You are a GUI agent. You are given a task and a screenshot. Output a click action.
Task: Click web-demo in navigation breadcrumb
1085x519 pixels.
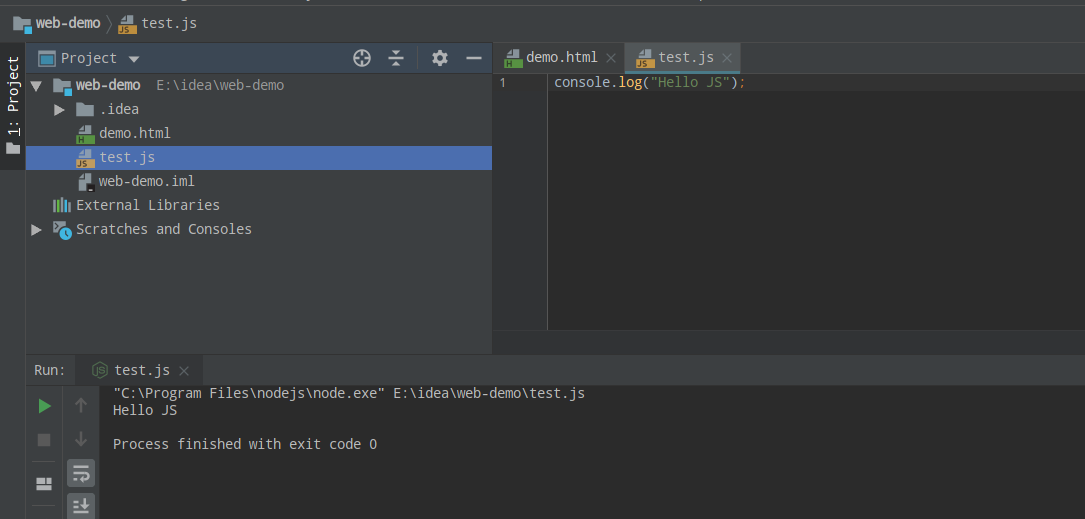(68, 23)
